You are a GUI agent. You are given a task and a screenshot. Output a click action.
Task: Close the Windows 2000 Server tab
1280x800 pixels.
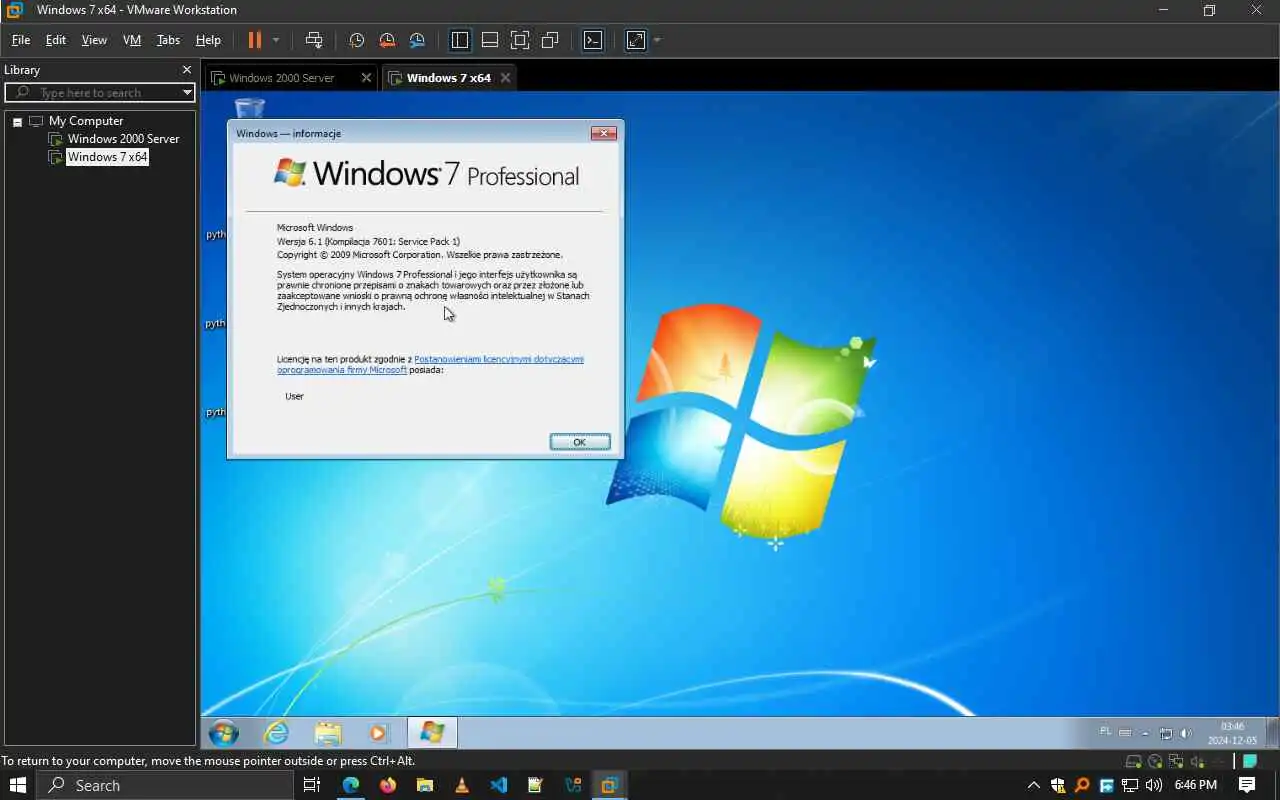pyautogui.click(x=366, y=78)
